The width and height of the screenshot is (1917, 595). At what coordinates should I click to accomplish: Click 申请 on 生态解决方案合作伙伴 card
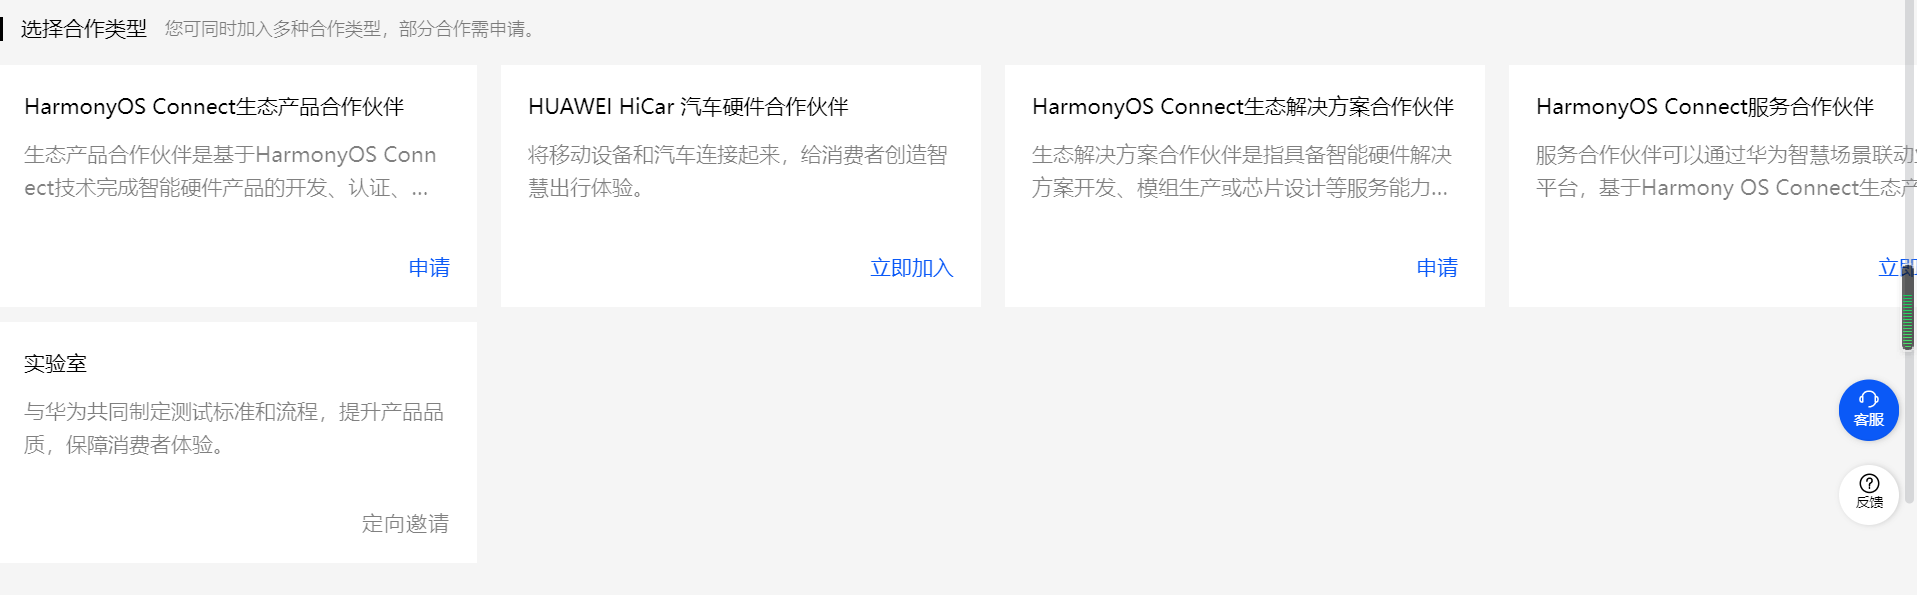[1437, 268]
